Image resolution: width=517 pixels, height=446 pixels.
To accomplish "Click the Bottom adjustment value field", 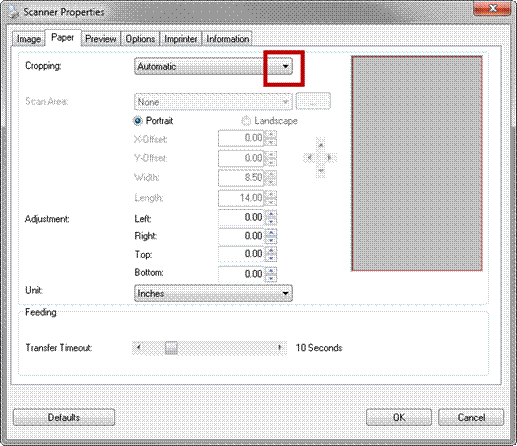I will (241, 274).
